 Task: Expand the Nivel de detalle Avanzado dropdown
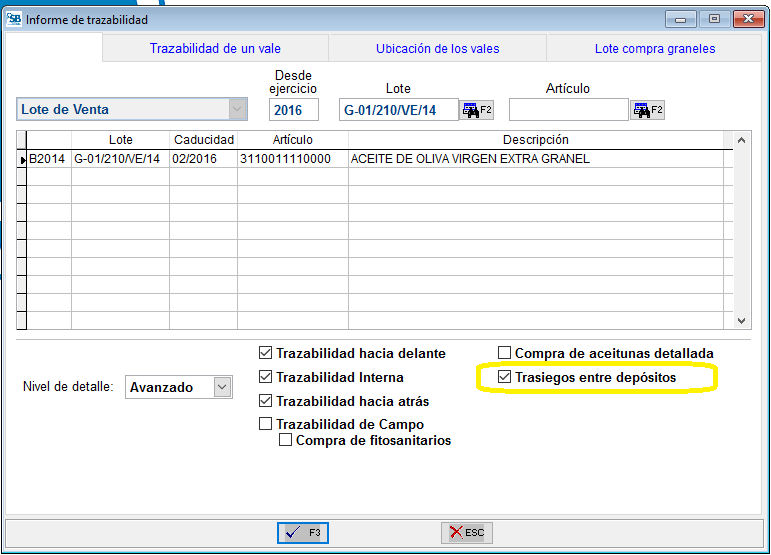click(x=222, y=387)
